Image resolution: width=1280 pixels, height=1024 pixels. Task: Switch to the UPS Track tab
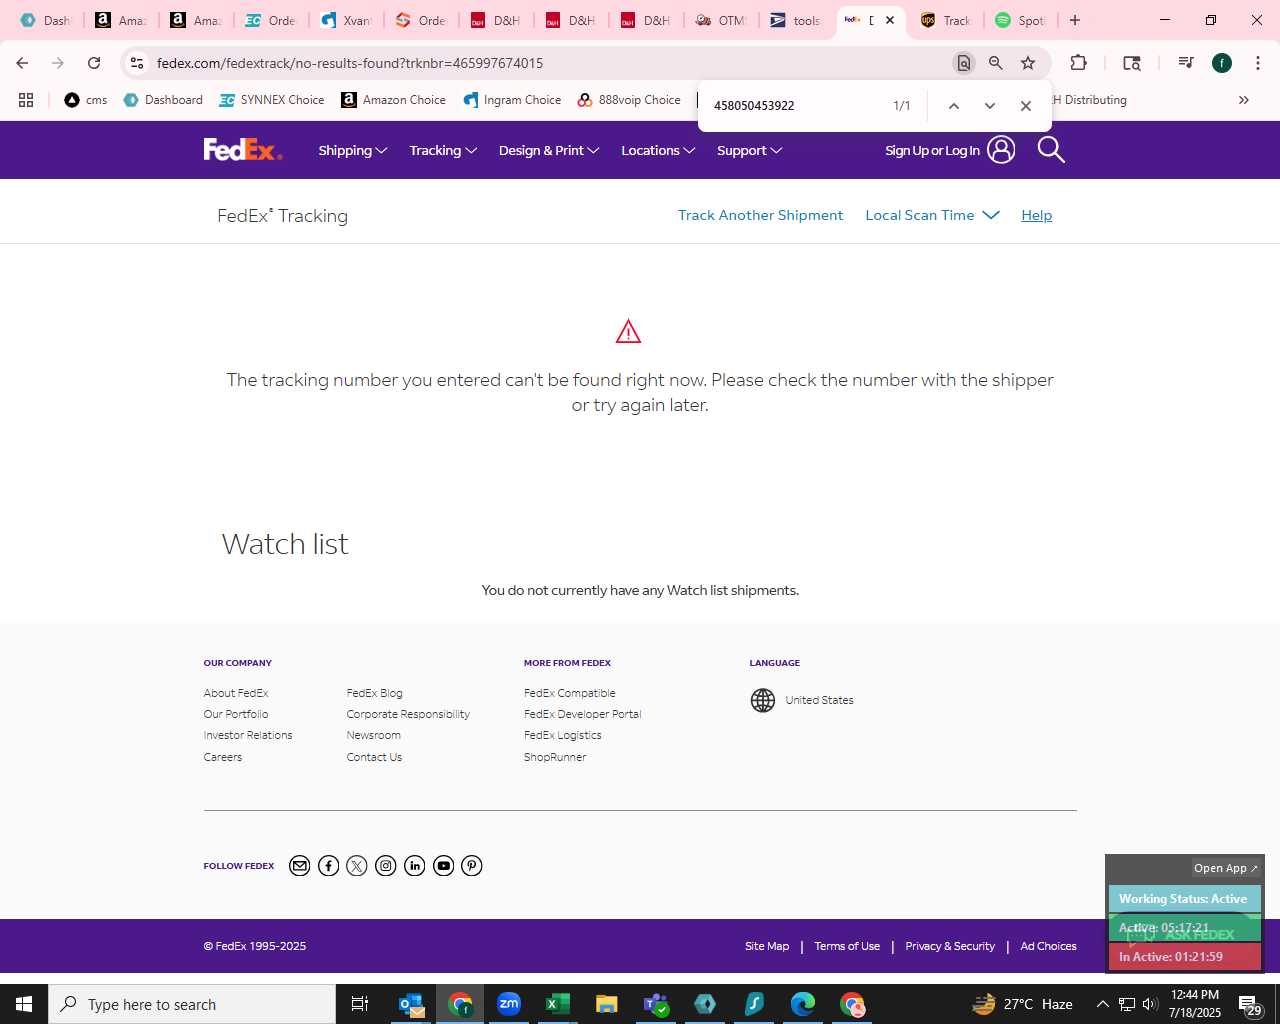pyautogui.click(x=945, y=20)
